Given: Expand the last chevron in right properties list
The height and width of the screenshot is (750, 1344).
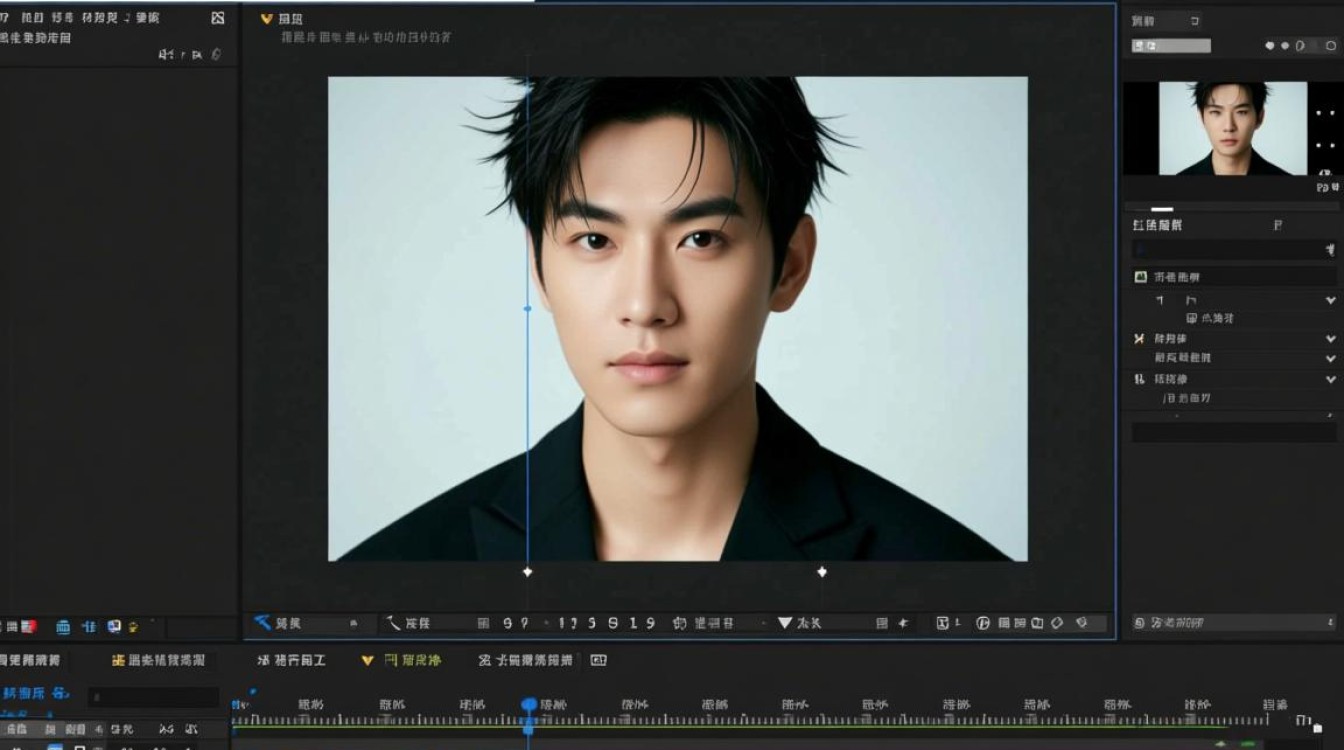Looking at the screenshot, I should (1331, 380).
